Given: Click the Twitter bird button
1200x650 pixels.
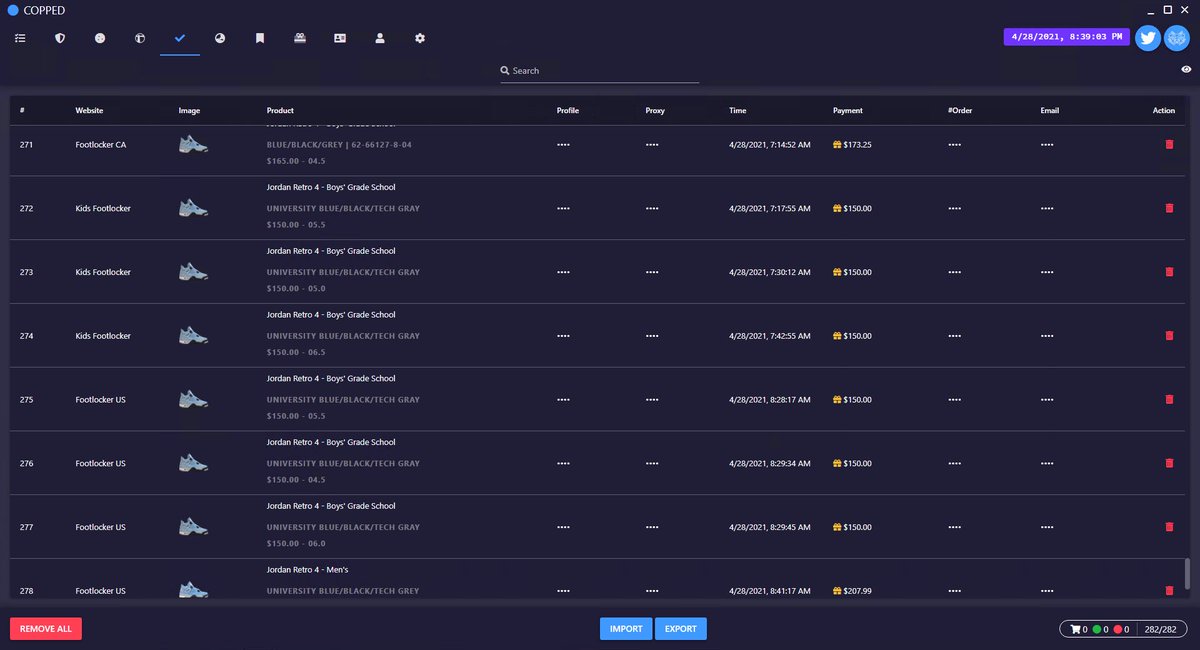Looking at the screenshot, I should coord(1148,38).
